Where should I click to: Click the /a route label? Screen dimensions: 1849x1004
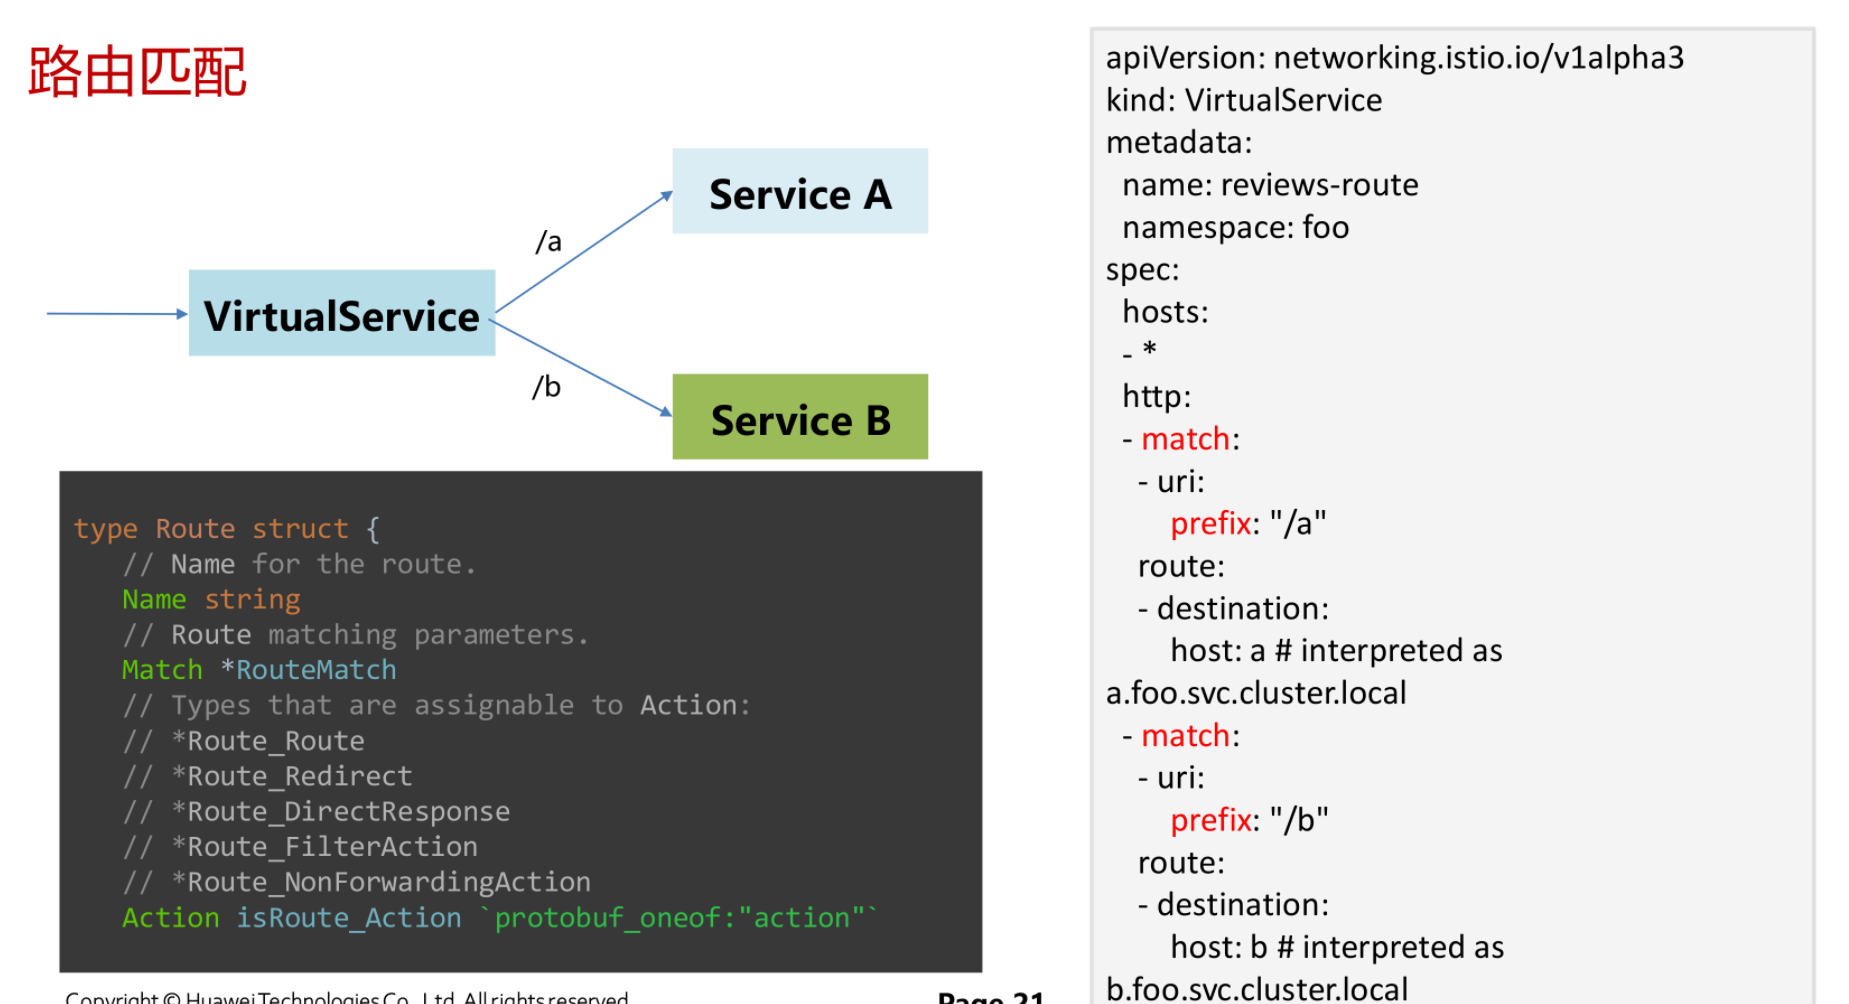tap(548, 242)
